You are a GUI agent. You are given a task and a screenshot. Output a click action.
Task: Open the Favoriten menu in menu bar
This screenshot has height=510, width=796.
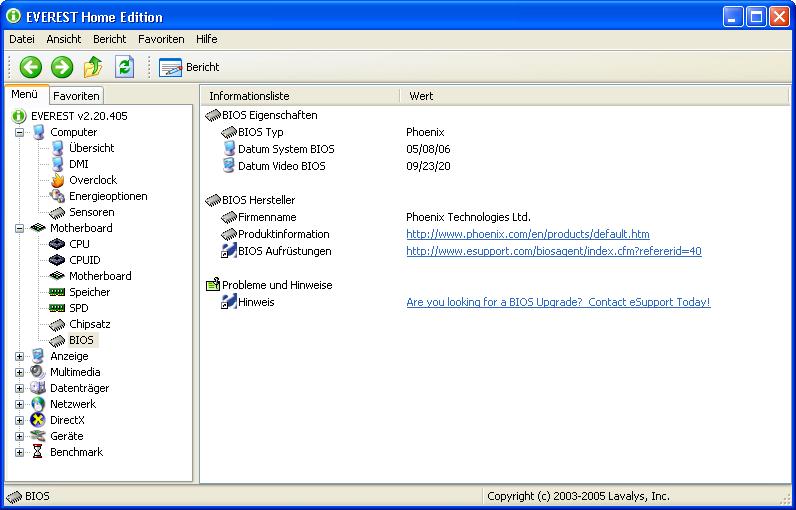[x=161, y=39]
